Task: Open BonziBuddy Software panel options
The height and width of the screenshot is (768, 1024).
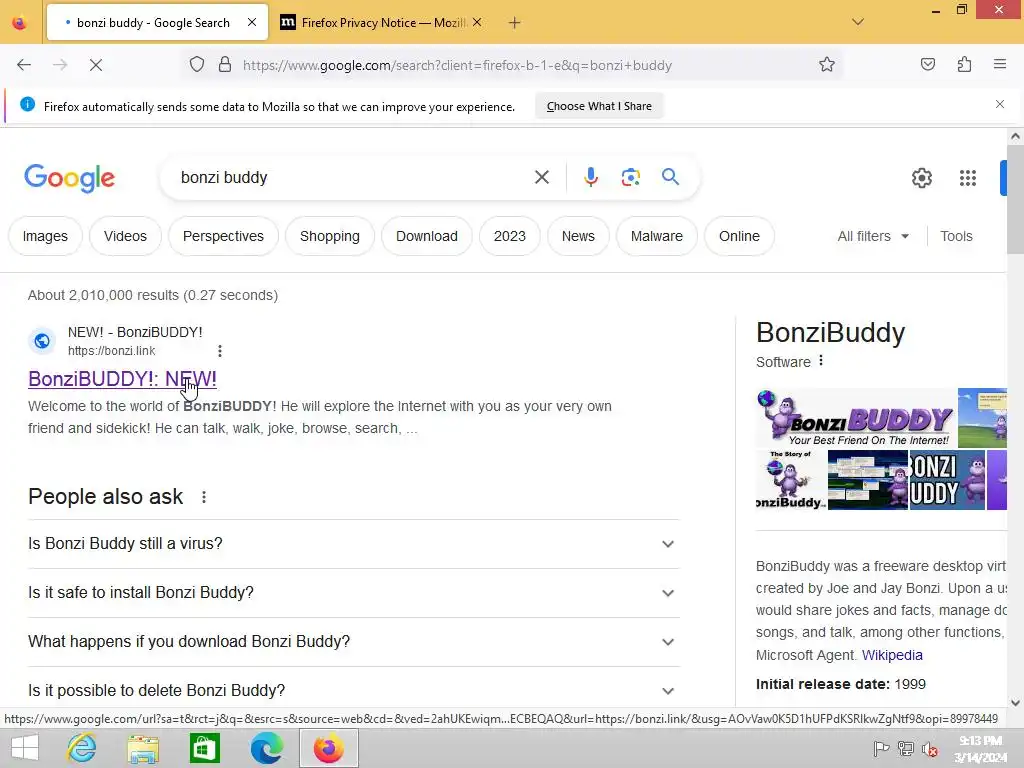Action: click(821, 361)
